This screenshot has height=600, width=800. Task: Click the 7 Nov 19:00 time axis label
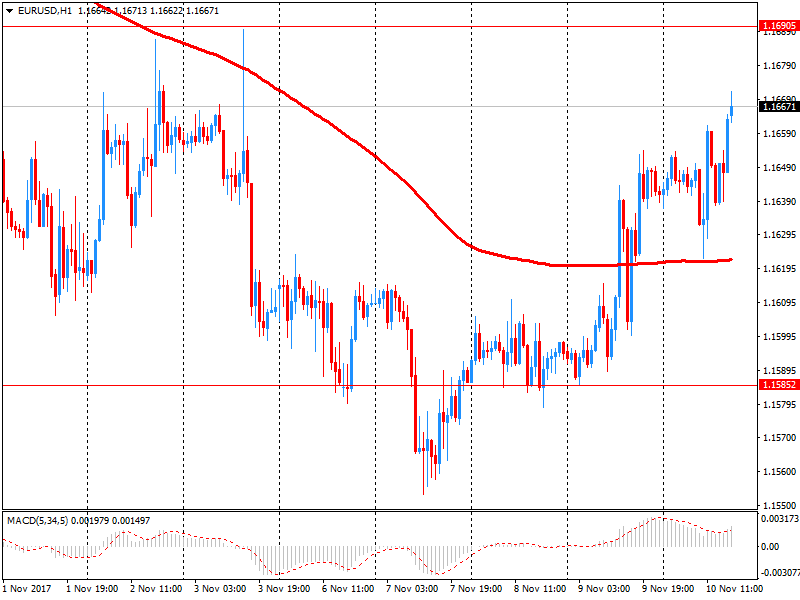[x=476, y=588]
